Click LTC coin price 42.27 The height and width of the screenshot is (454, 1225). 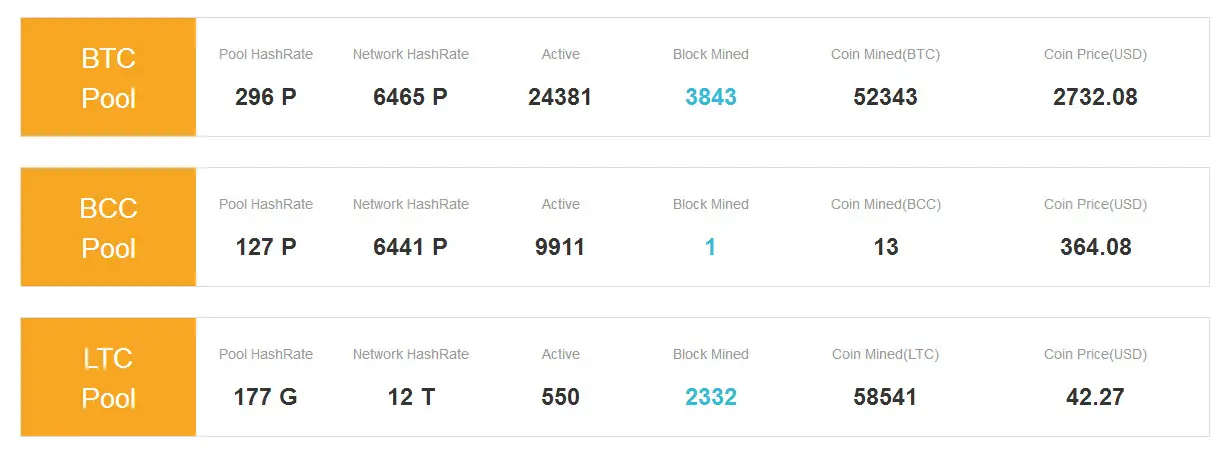click(1095, 397)
